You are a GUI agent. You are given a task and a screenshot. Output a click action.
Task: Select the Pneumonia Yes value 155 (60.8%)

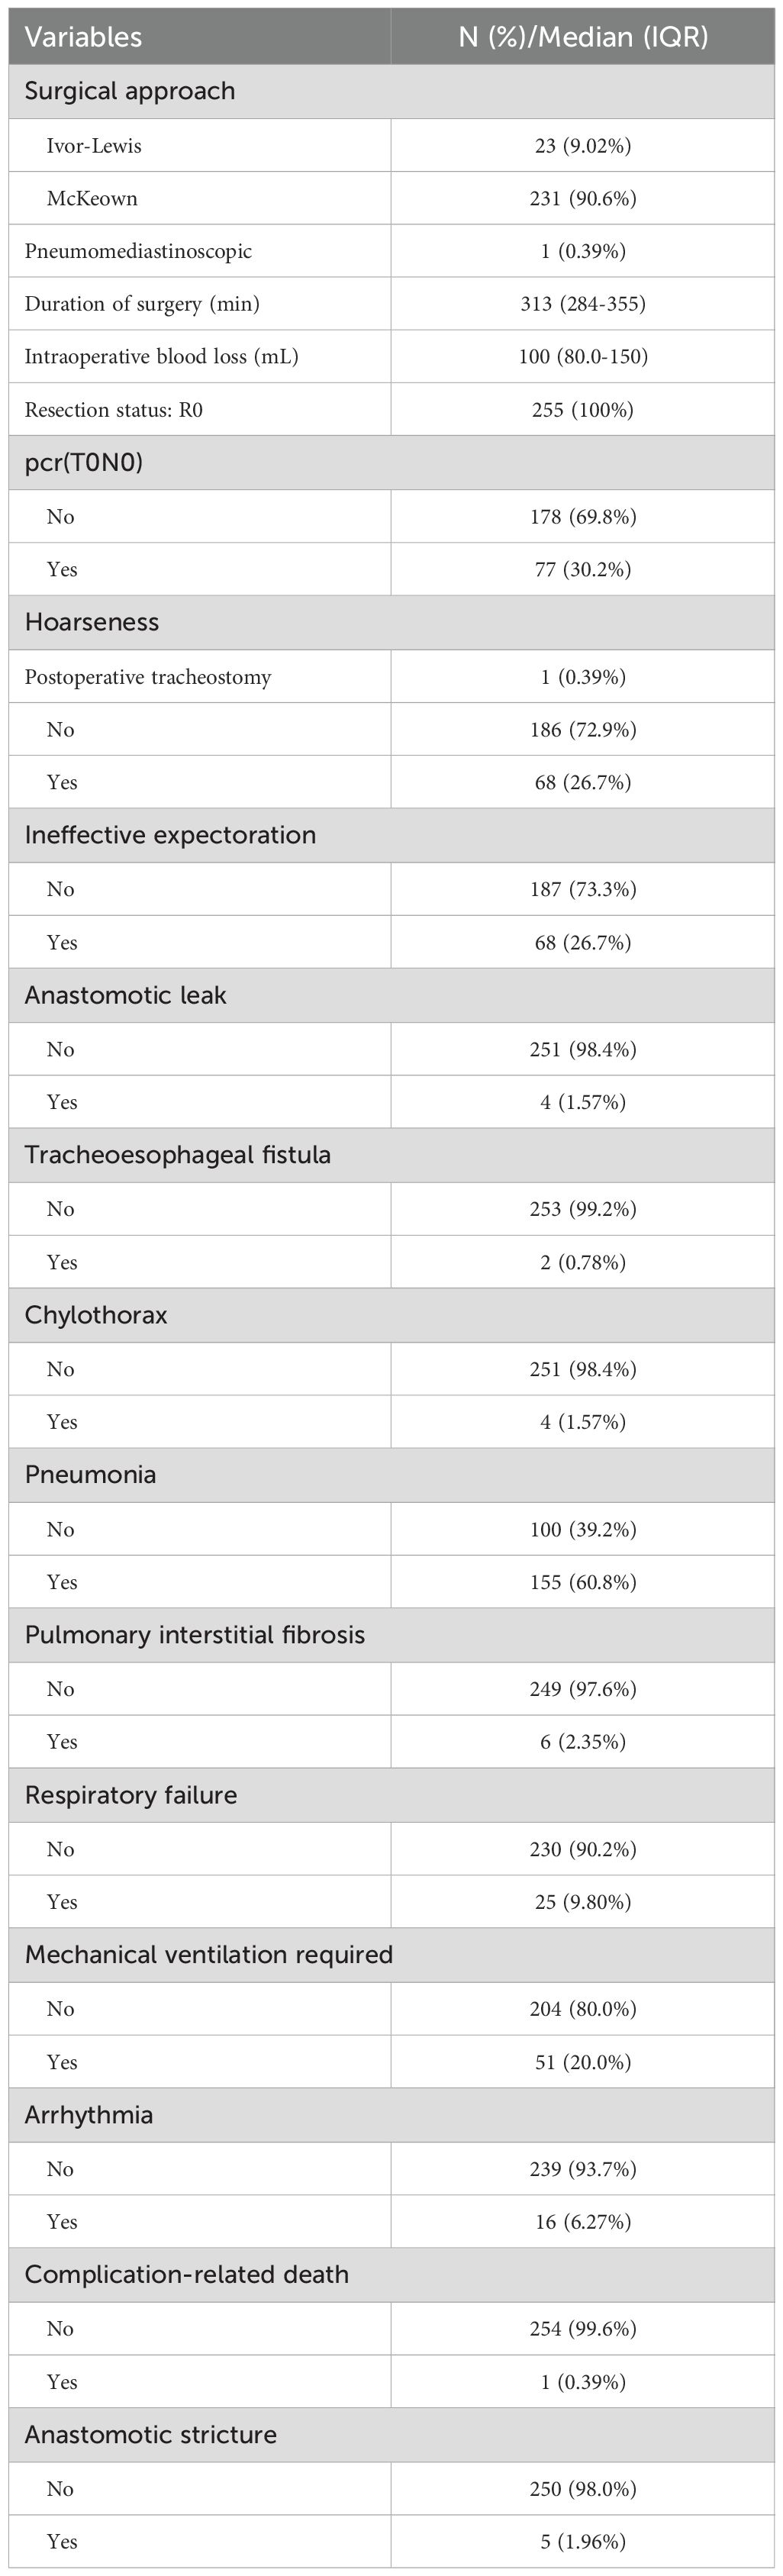pos(582,1582)
